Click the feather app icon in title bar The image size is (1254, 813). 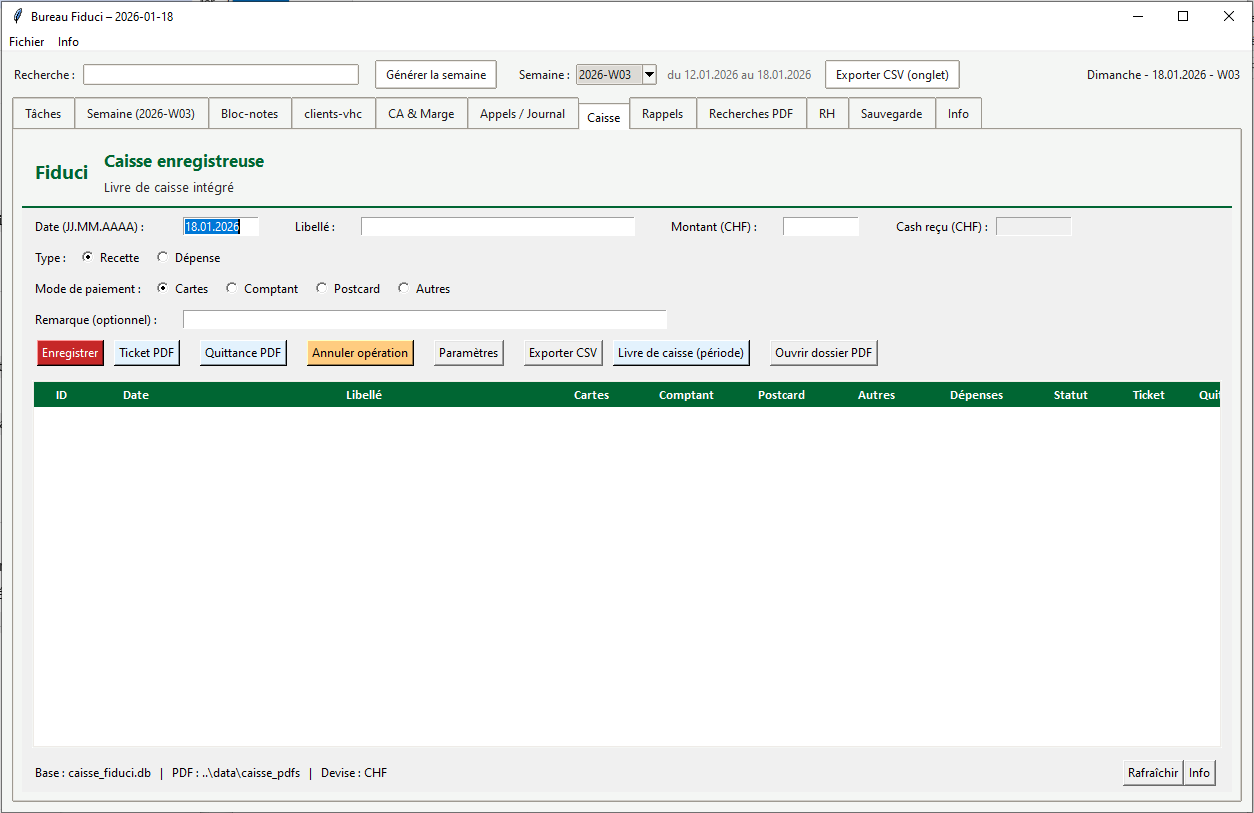17,16
